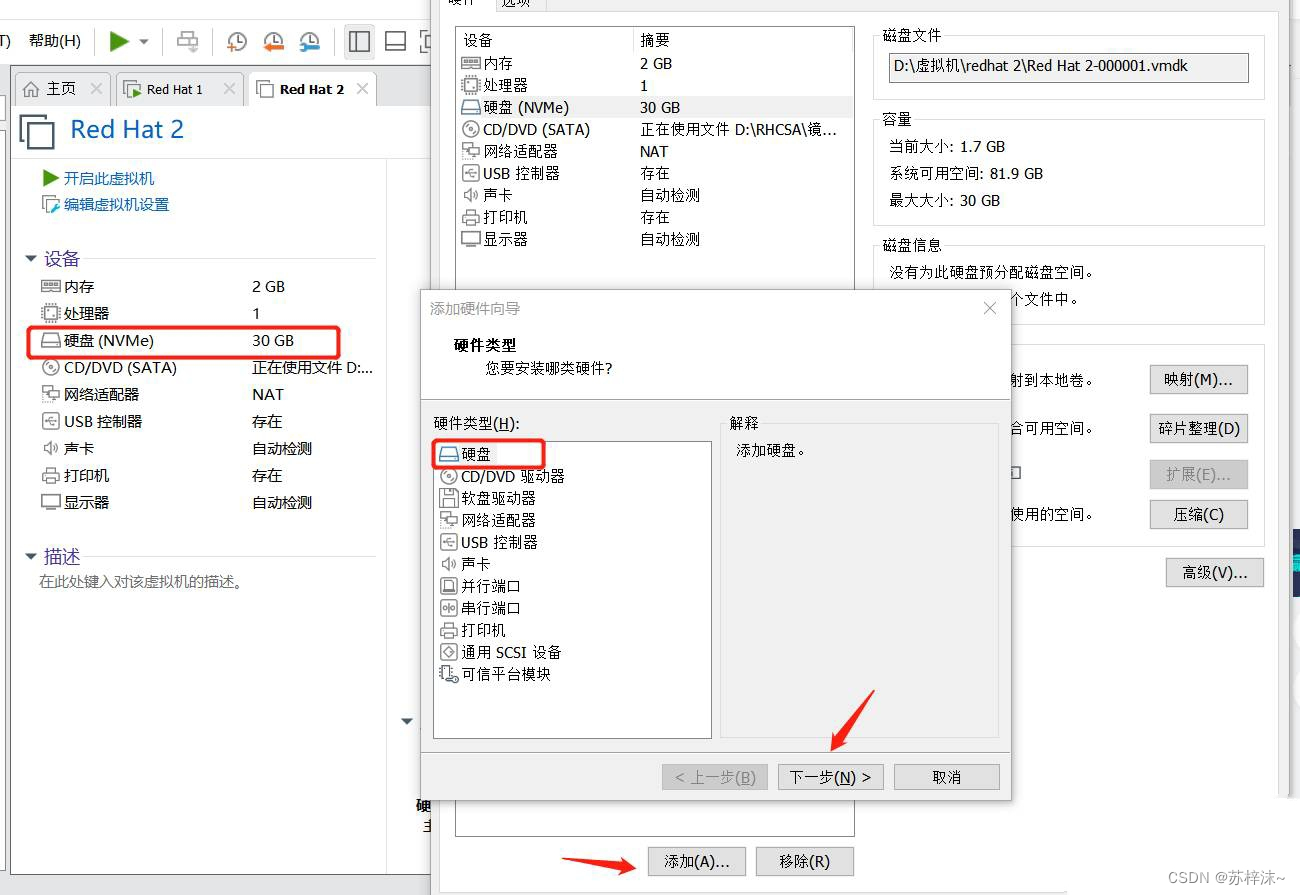Click 下一步(N) to continue the wizard
The image size is (1300, 895).
pos(830,776)
